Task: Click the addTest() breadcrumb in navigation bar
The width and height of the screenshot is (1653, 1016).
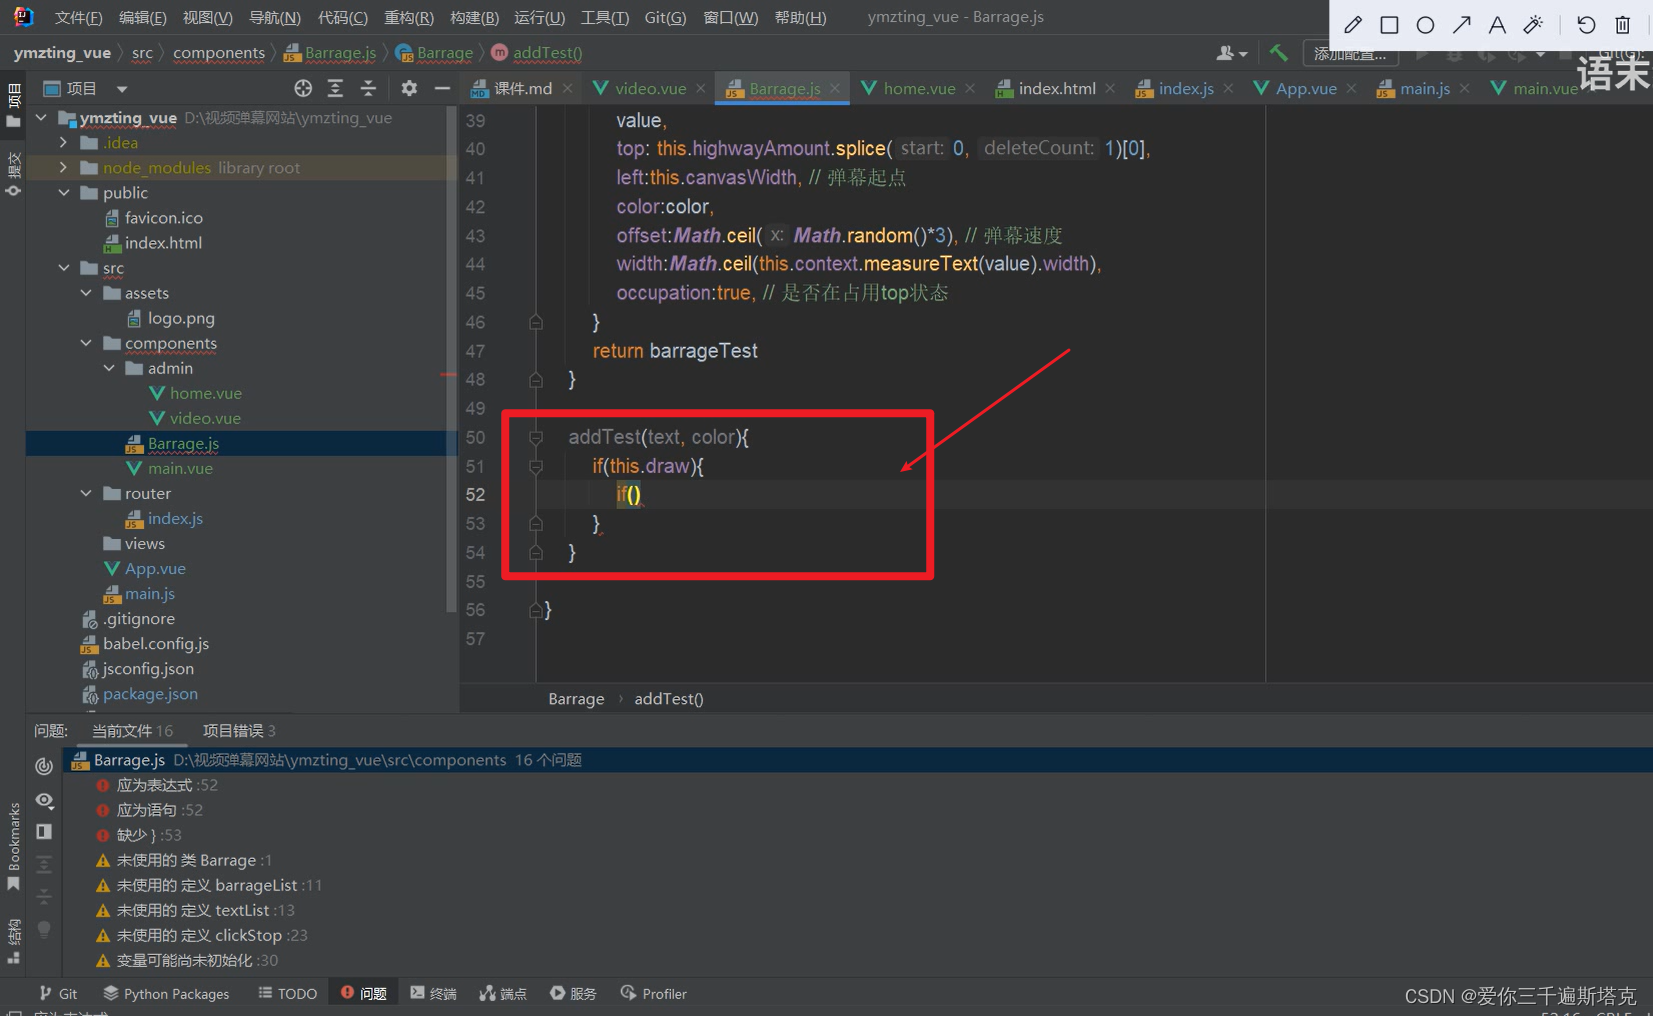Action: [547, 53]
